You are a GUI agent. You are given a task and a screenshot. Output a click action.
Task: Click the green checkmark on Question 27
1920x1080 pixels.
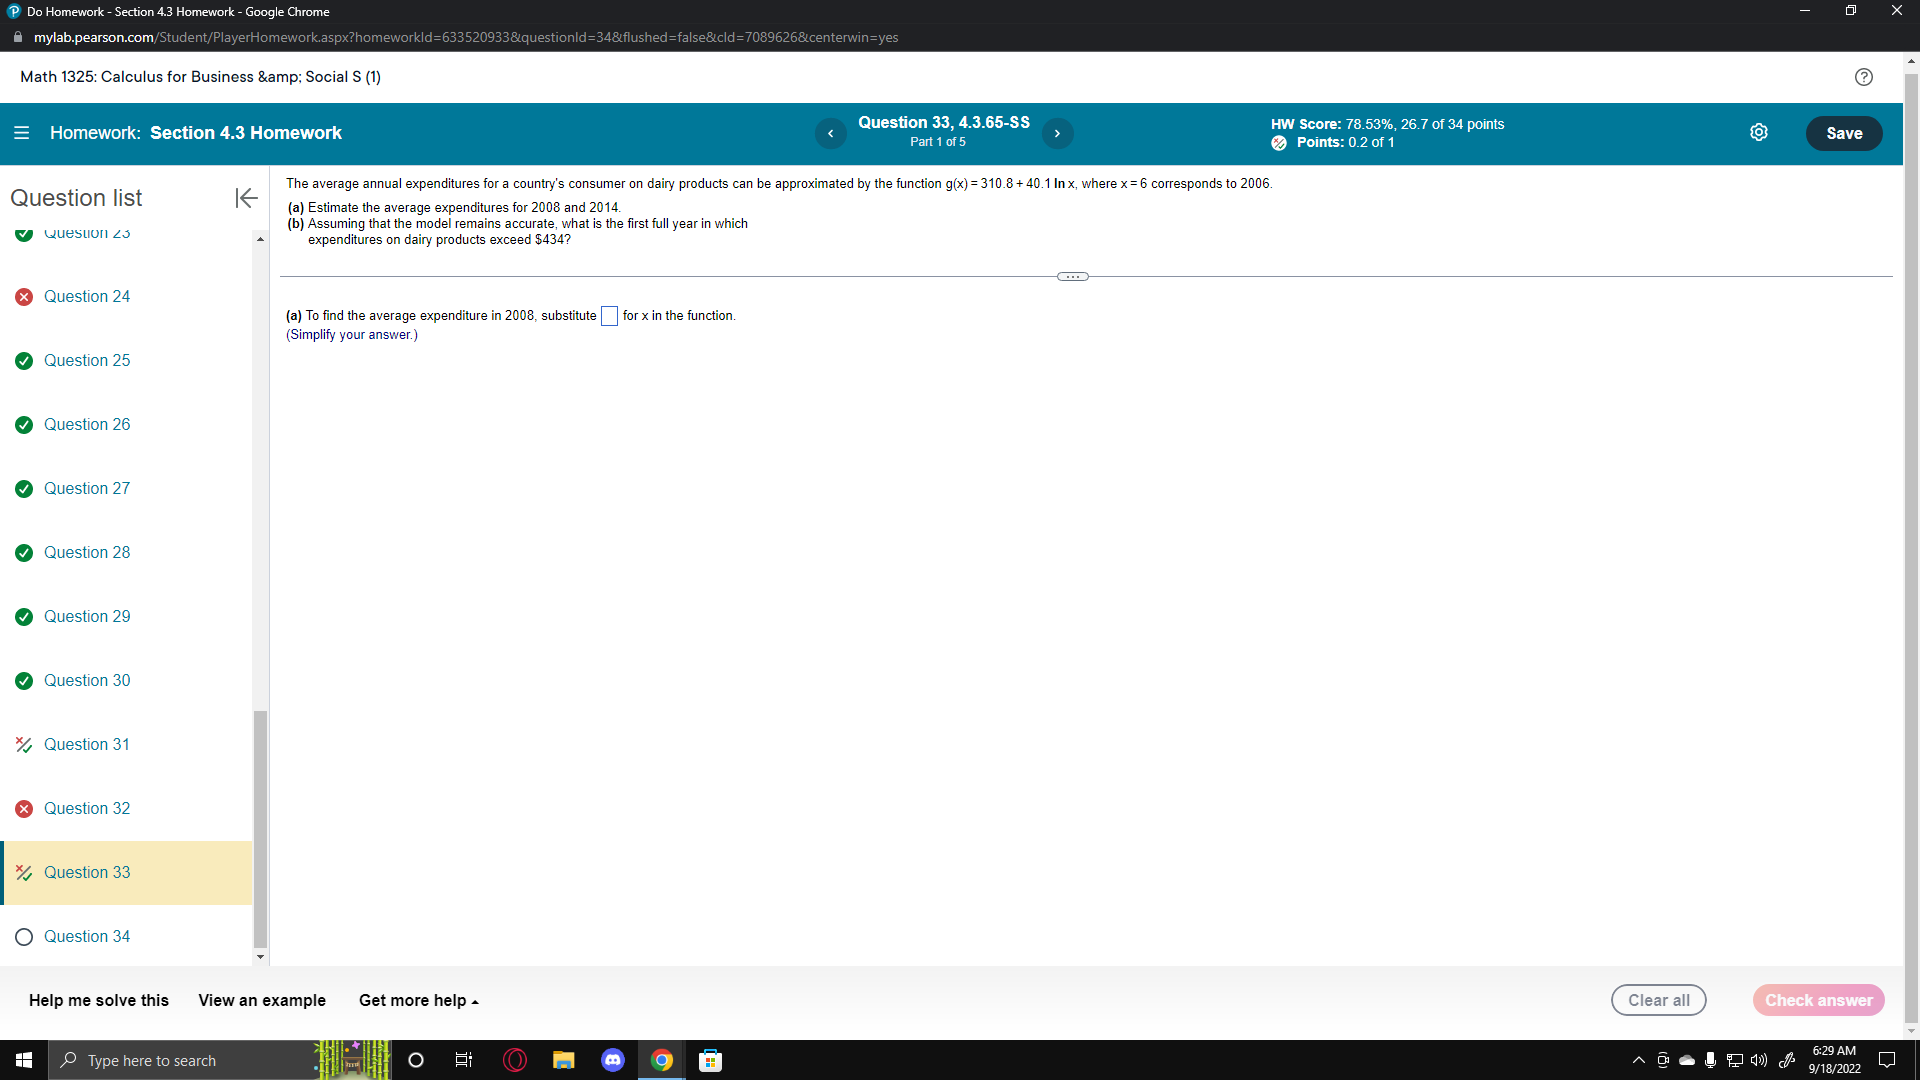24,489
